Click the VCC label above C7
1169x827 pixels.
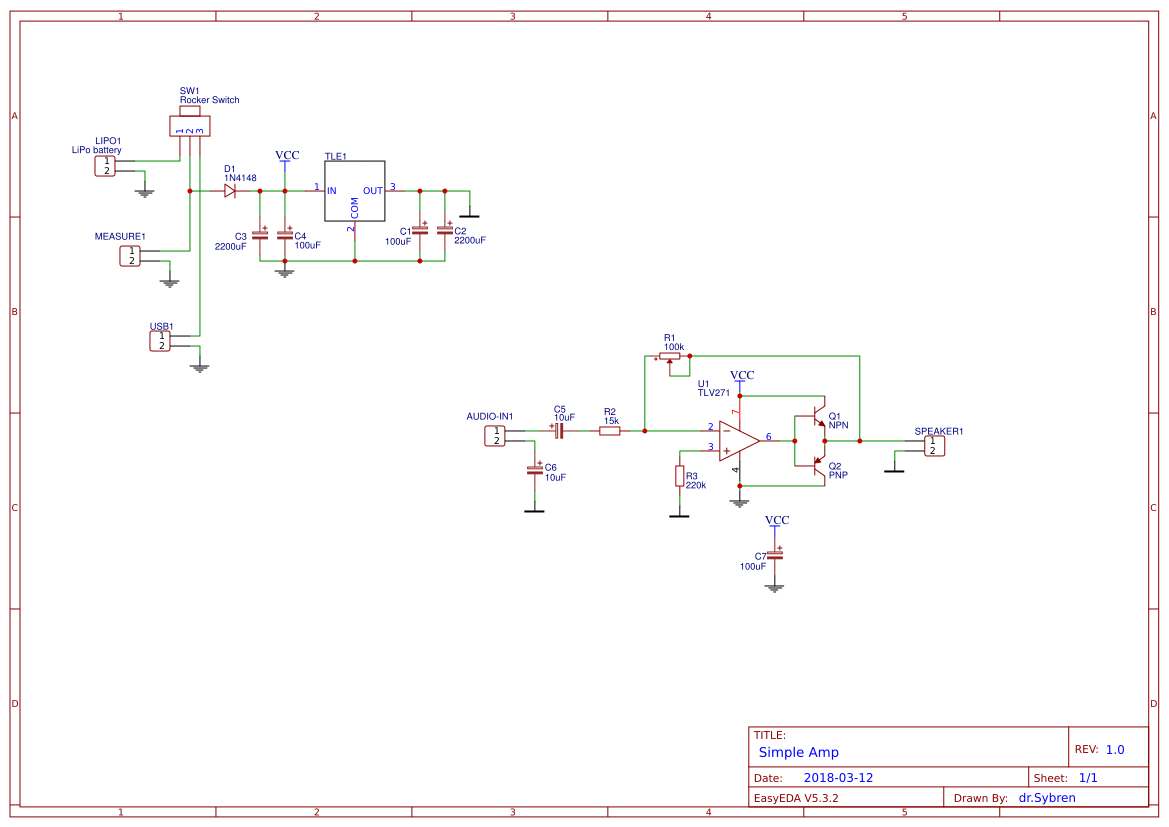(x=777, y=521)
